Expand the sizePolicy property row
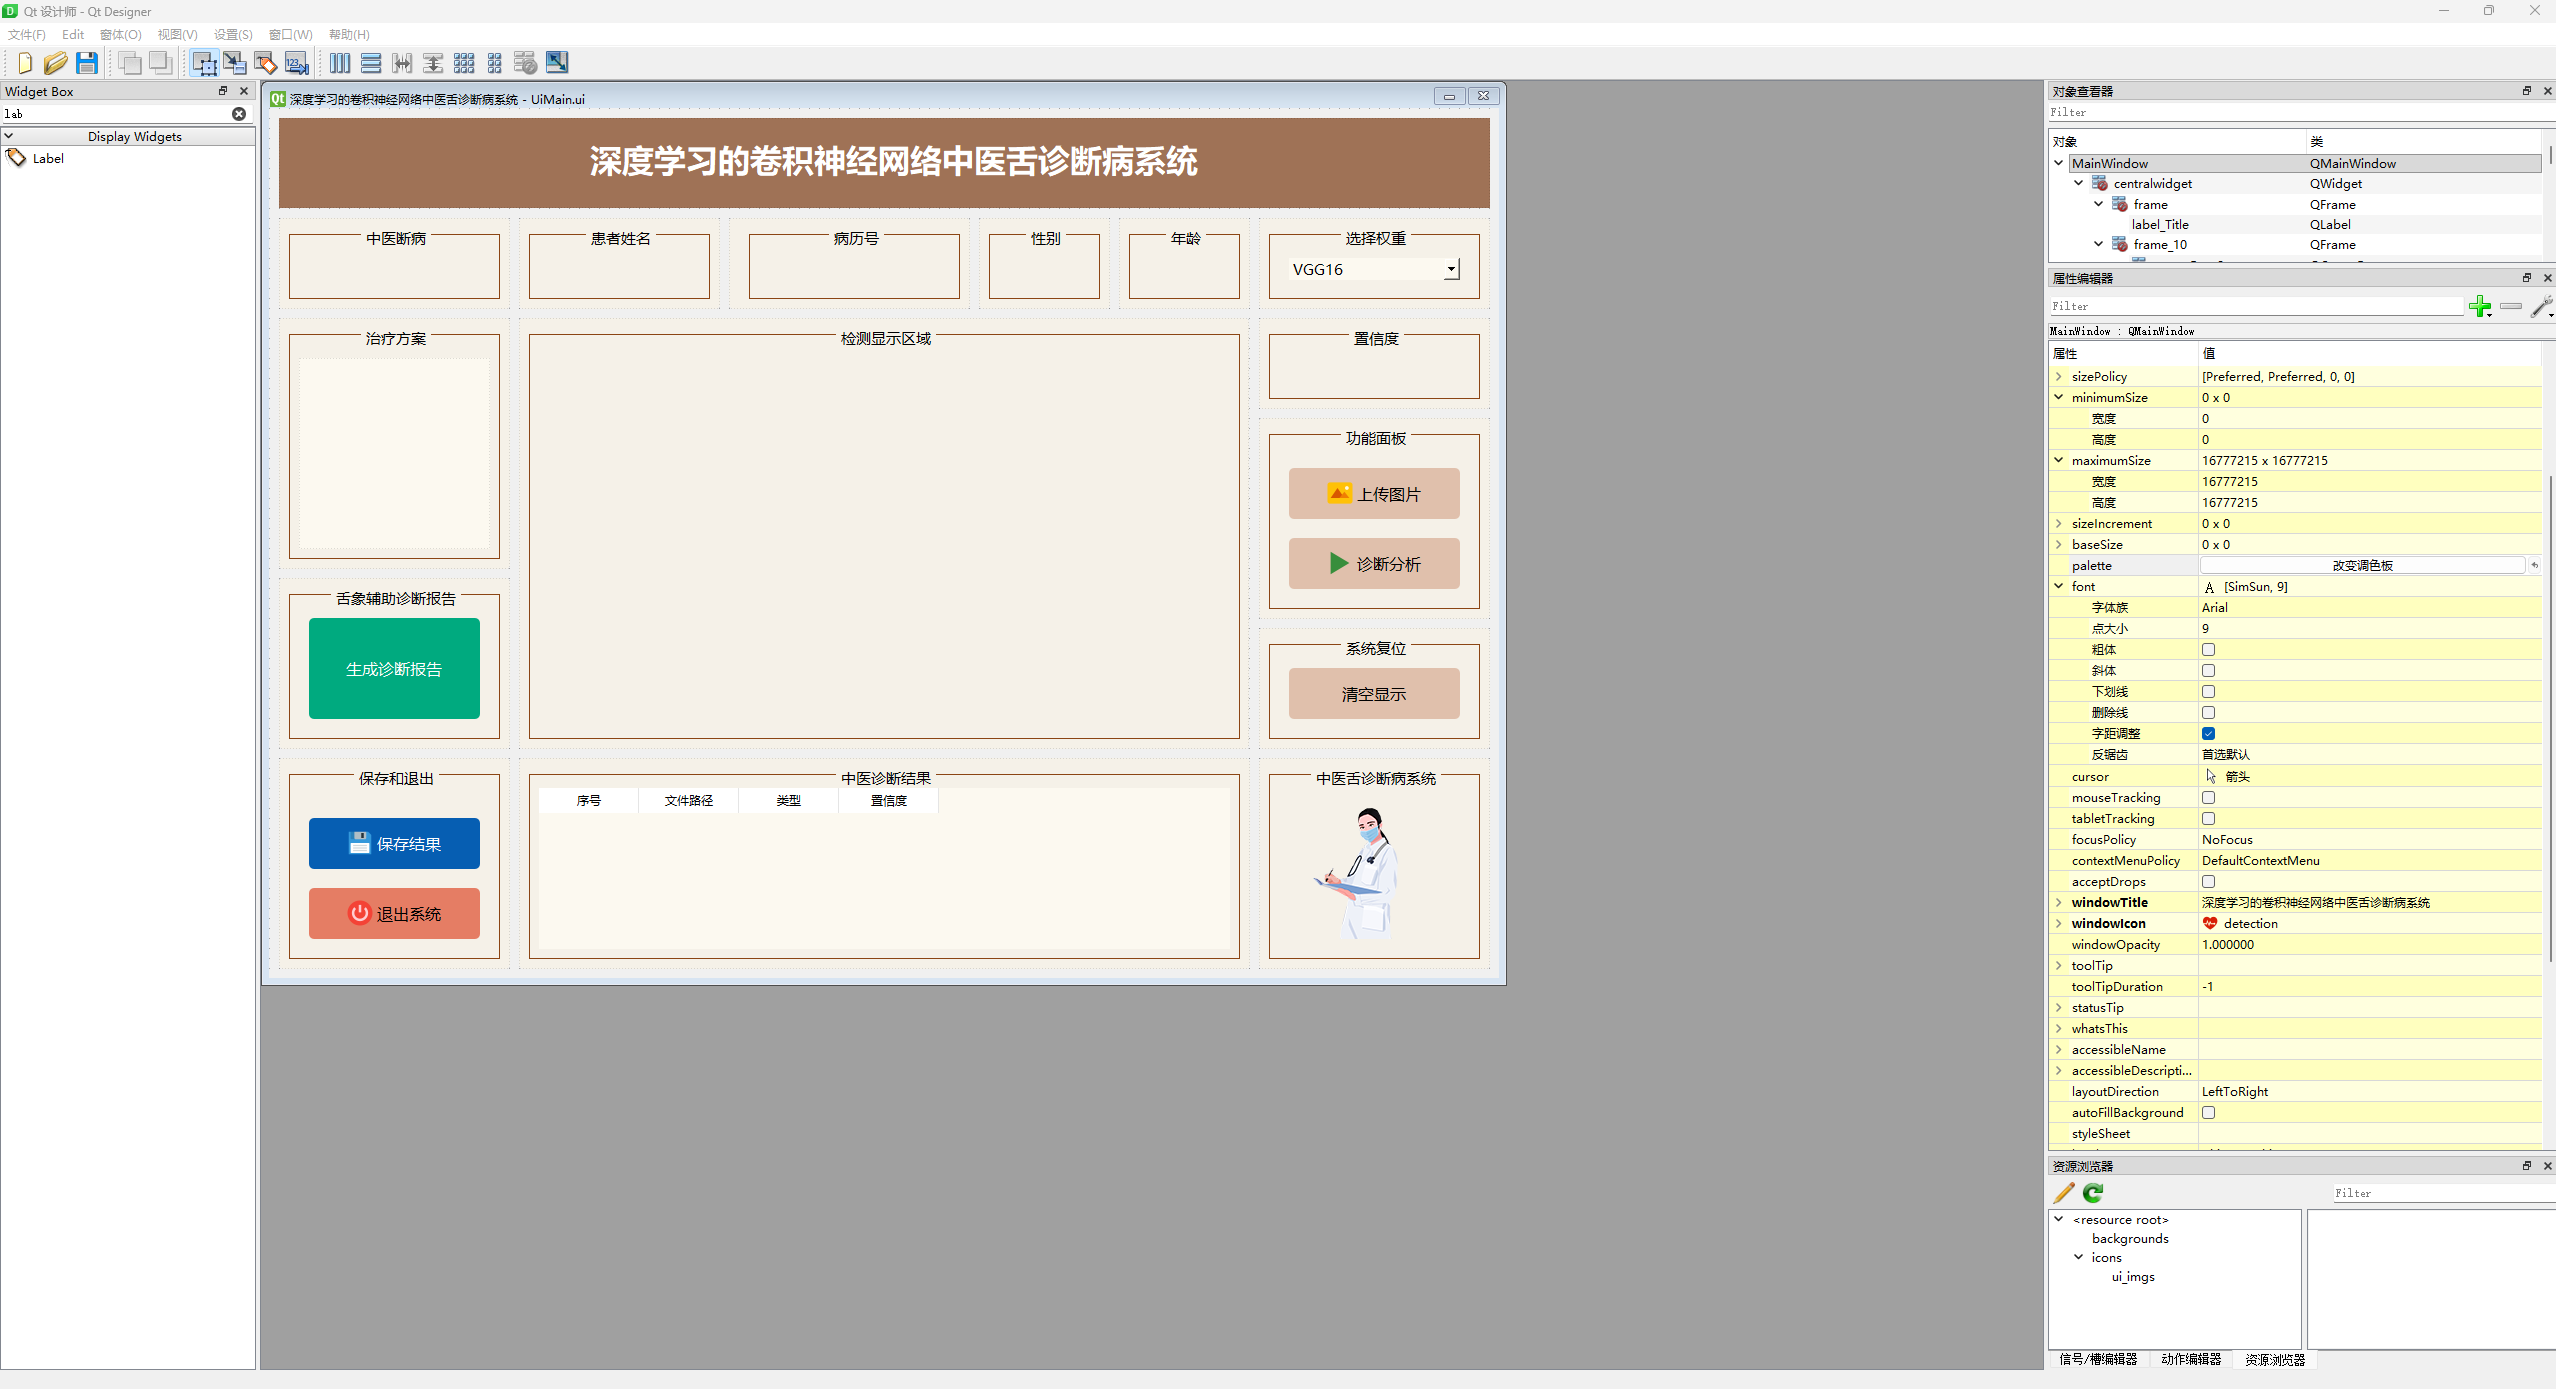The height and width of the screenshot is (1389, 2556). (2059, 377)
